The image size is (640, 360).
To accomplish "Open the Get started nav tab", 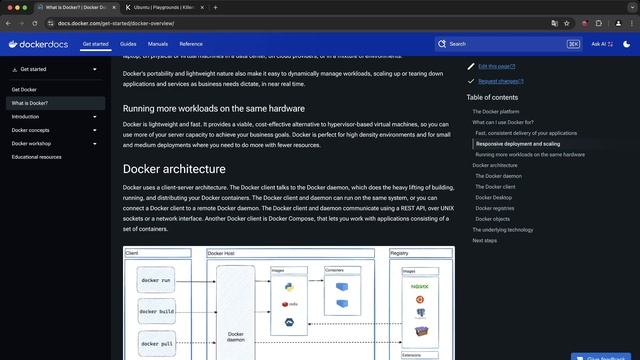I will (96, 44).
